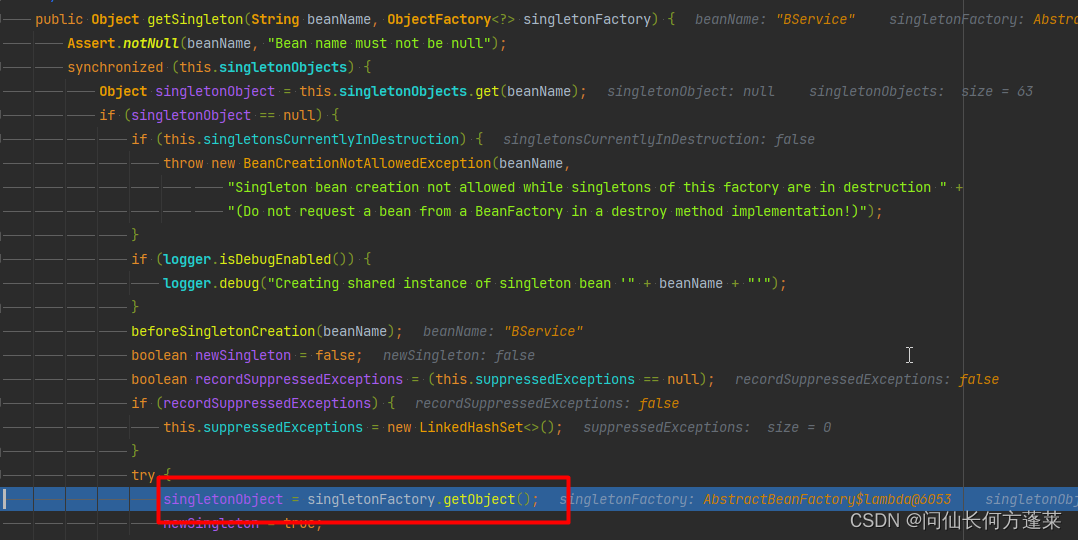Click singletonObject in the "== null" condition
The image size is (1078, 540).
(x=191, y=116)
